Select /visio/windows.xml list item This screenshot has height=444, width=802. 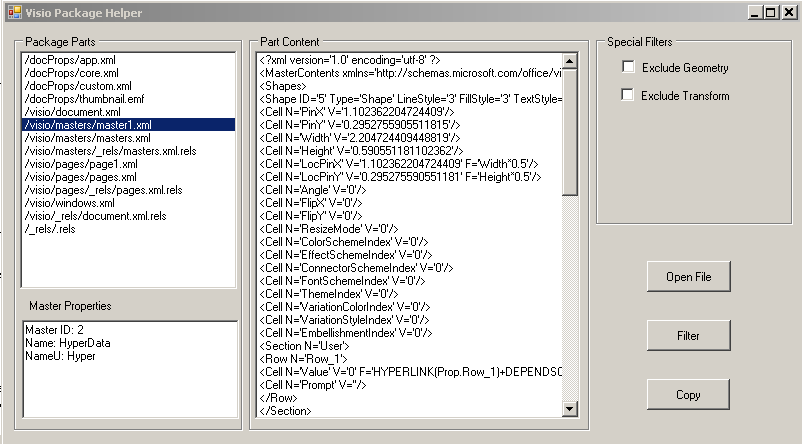pos(128,203)
